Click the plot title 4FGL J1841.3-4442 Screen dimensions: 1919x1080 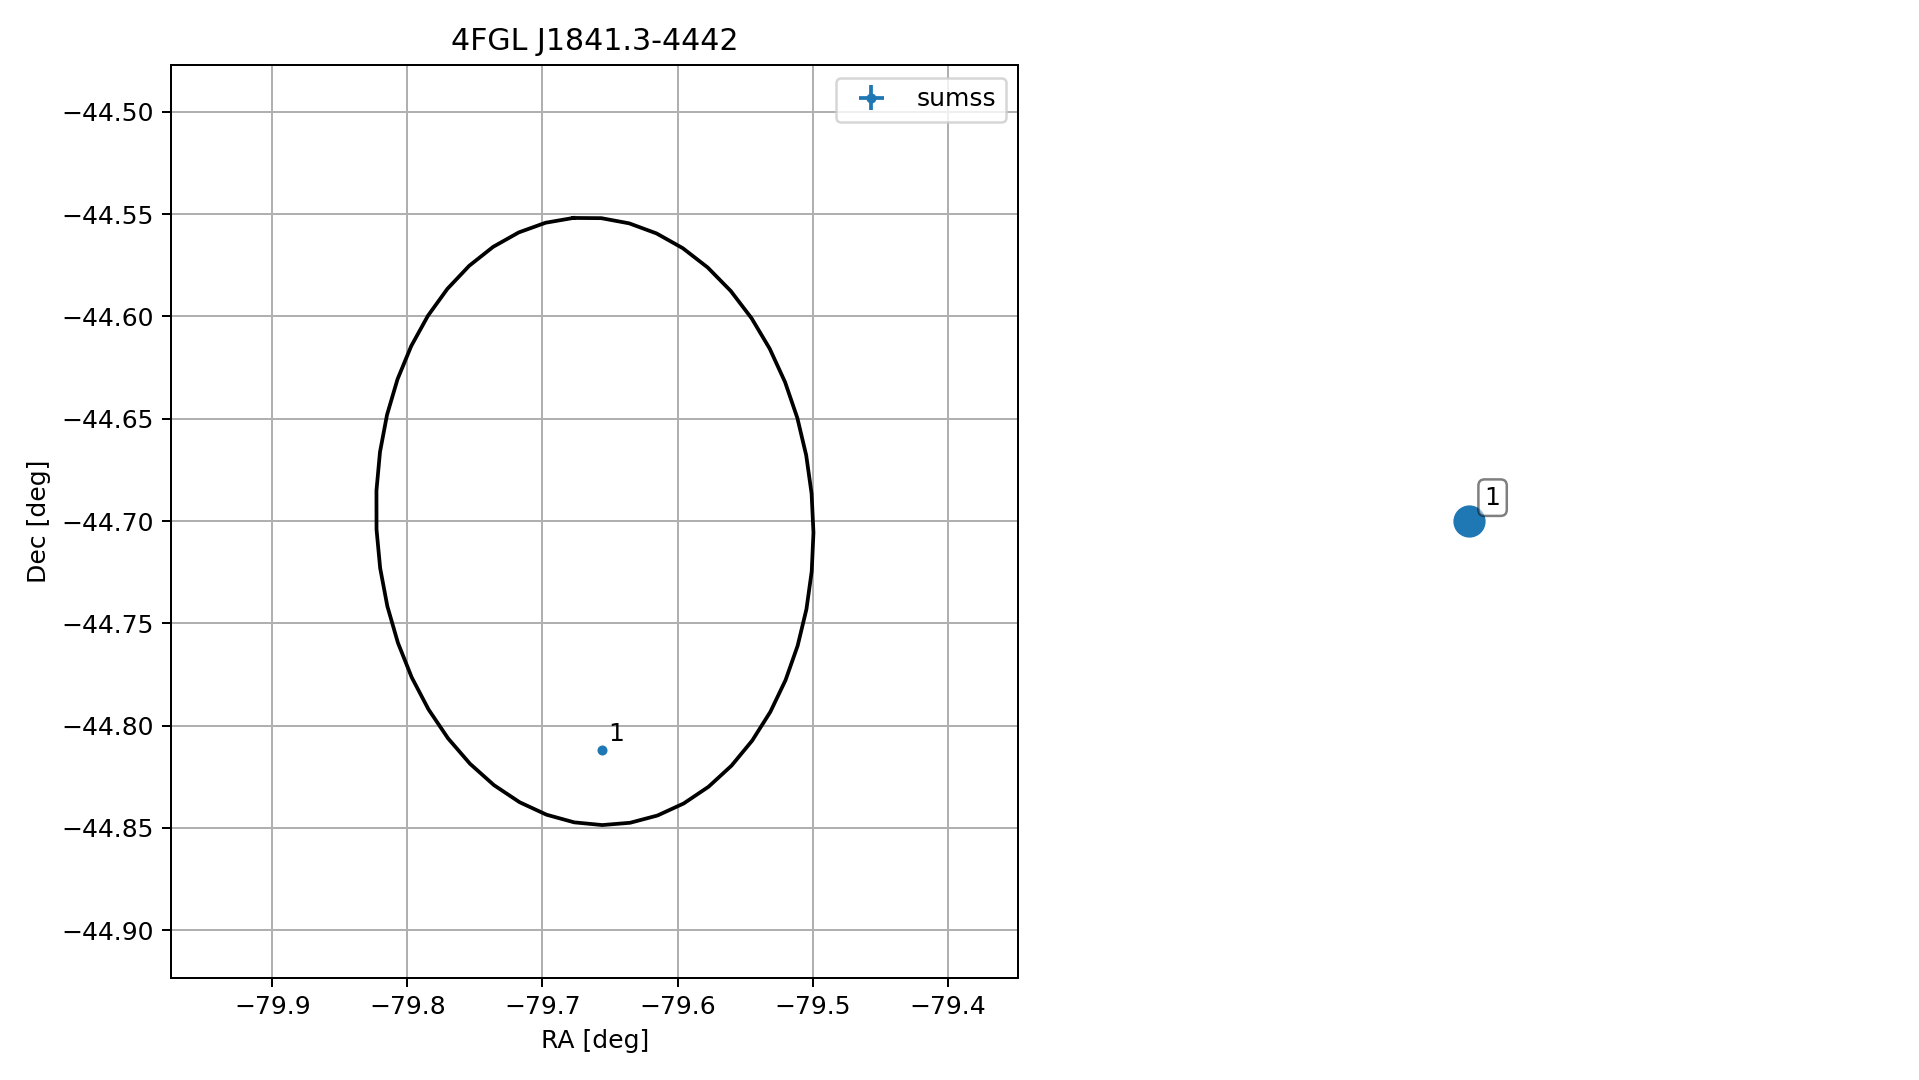tap(594, 40)
